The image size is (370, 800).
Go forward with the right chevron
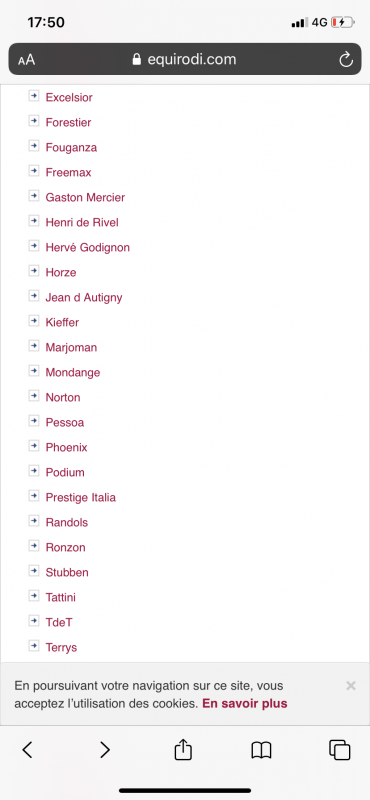[105, 749]
